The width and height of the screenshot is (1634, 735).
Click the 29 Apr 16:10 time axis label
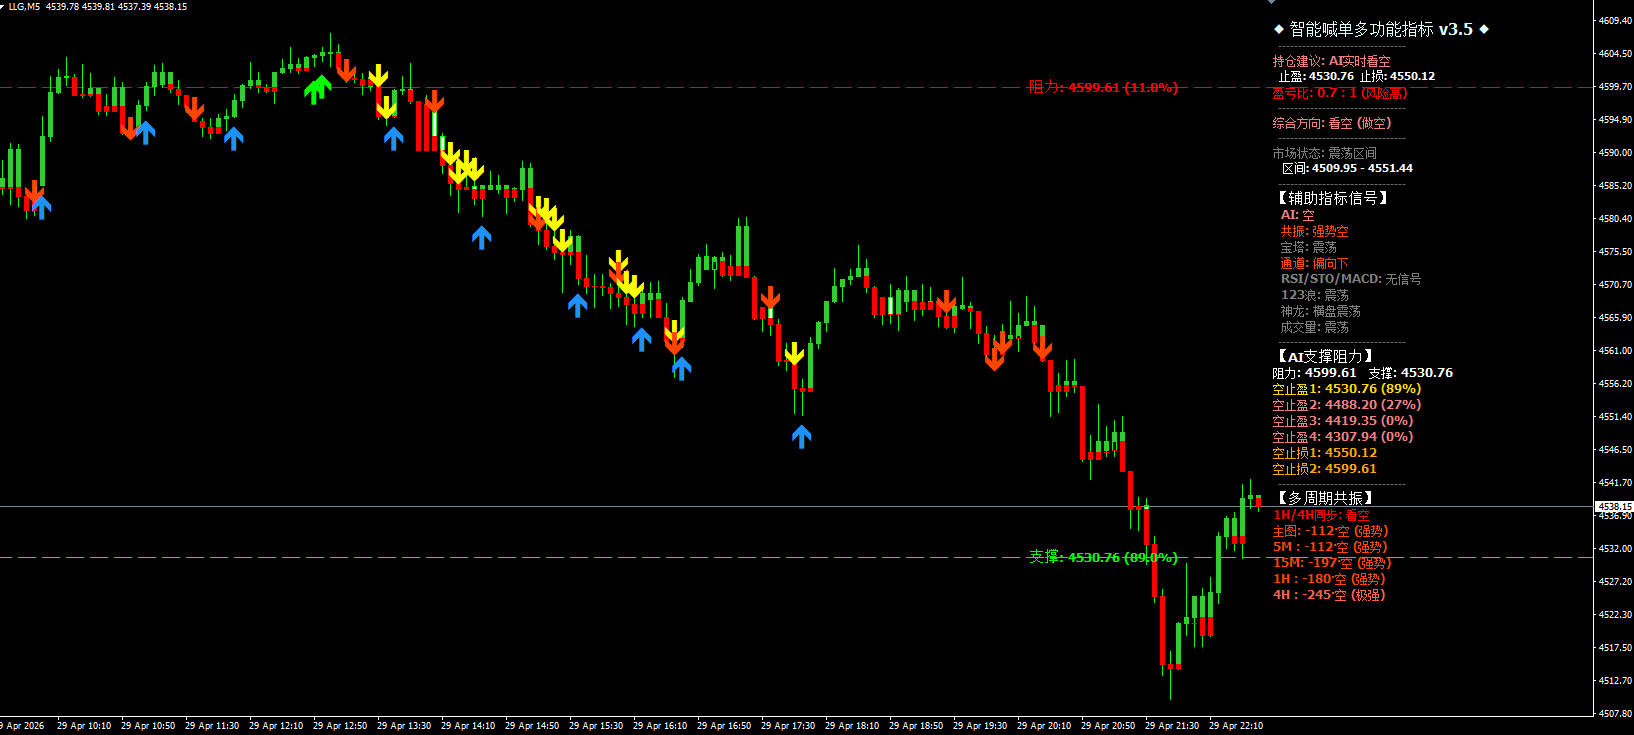660,726
